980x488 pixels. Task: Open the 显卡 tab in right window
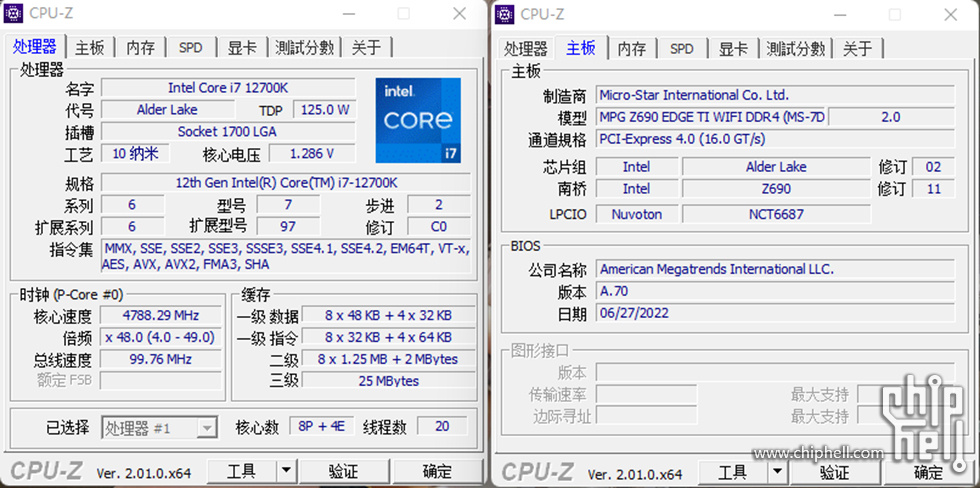coord(734,48)
